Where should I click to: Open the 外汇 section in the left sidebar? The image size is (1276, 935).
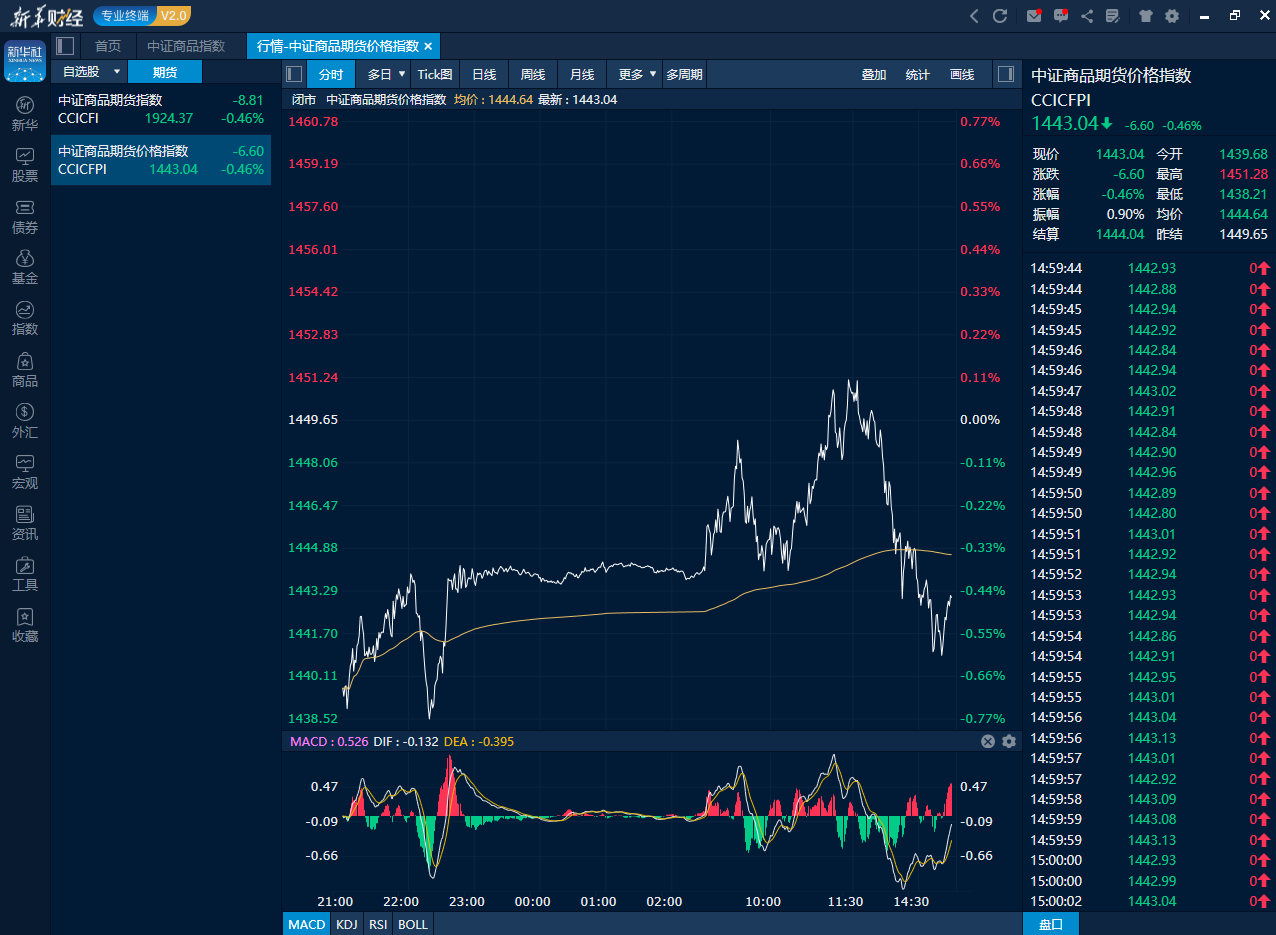coord(24,421)
